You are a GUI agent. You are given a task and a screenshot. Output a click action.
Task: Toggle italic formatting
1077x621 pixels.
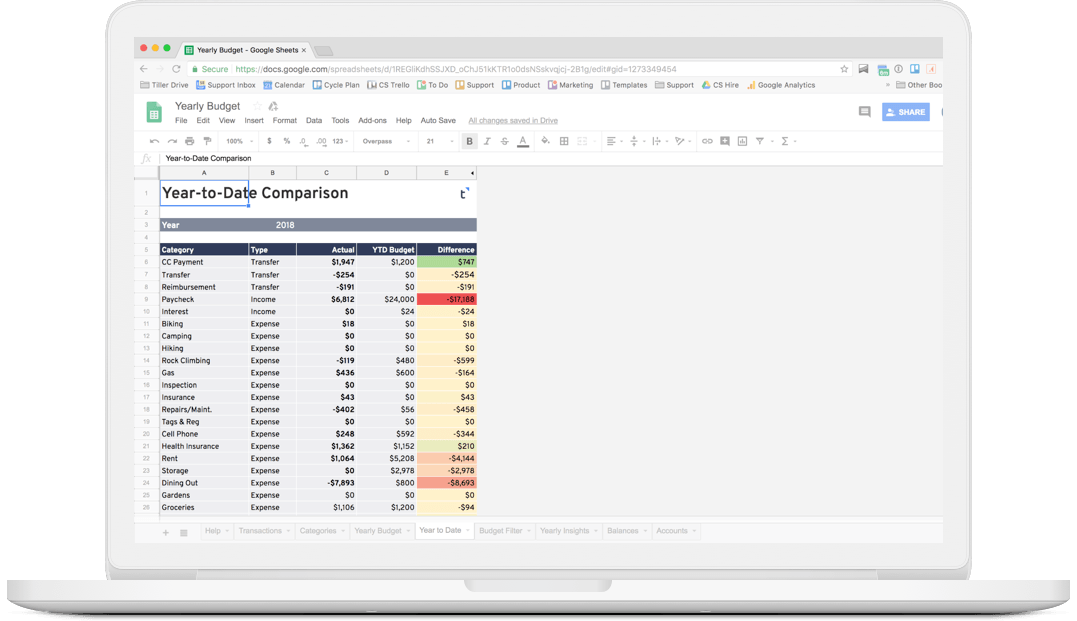tap(487, 141)
